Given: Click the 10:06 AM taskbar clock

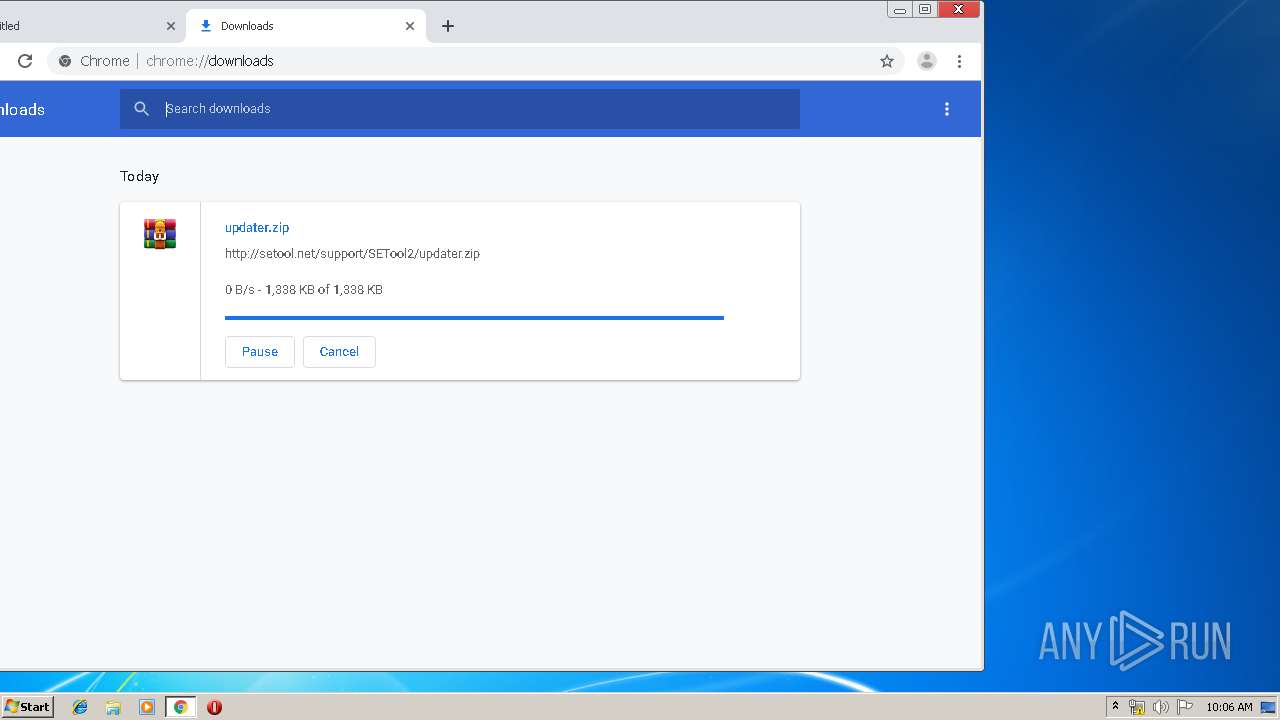Looking at the screenshot, I should point(1229,707).
